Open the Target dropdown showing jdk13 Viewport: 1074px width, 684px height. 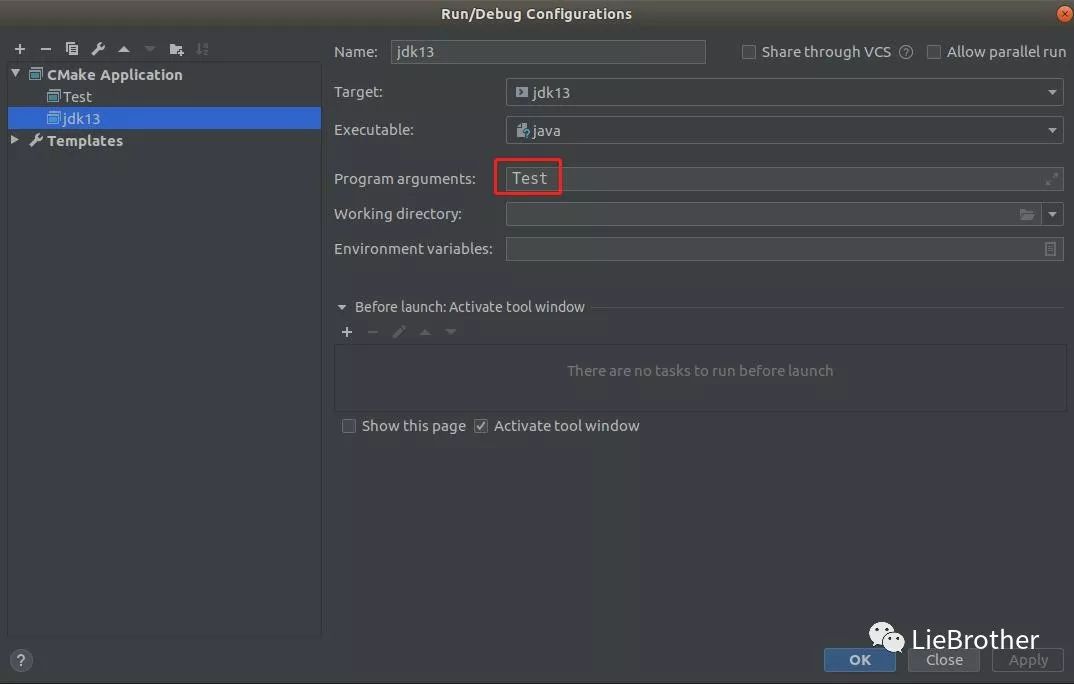784,92
